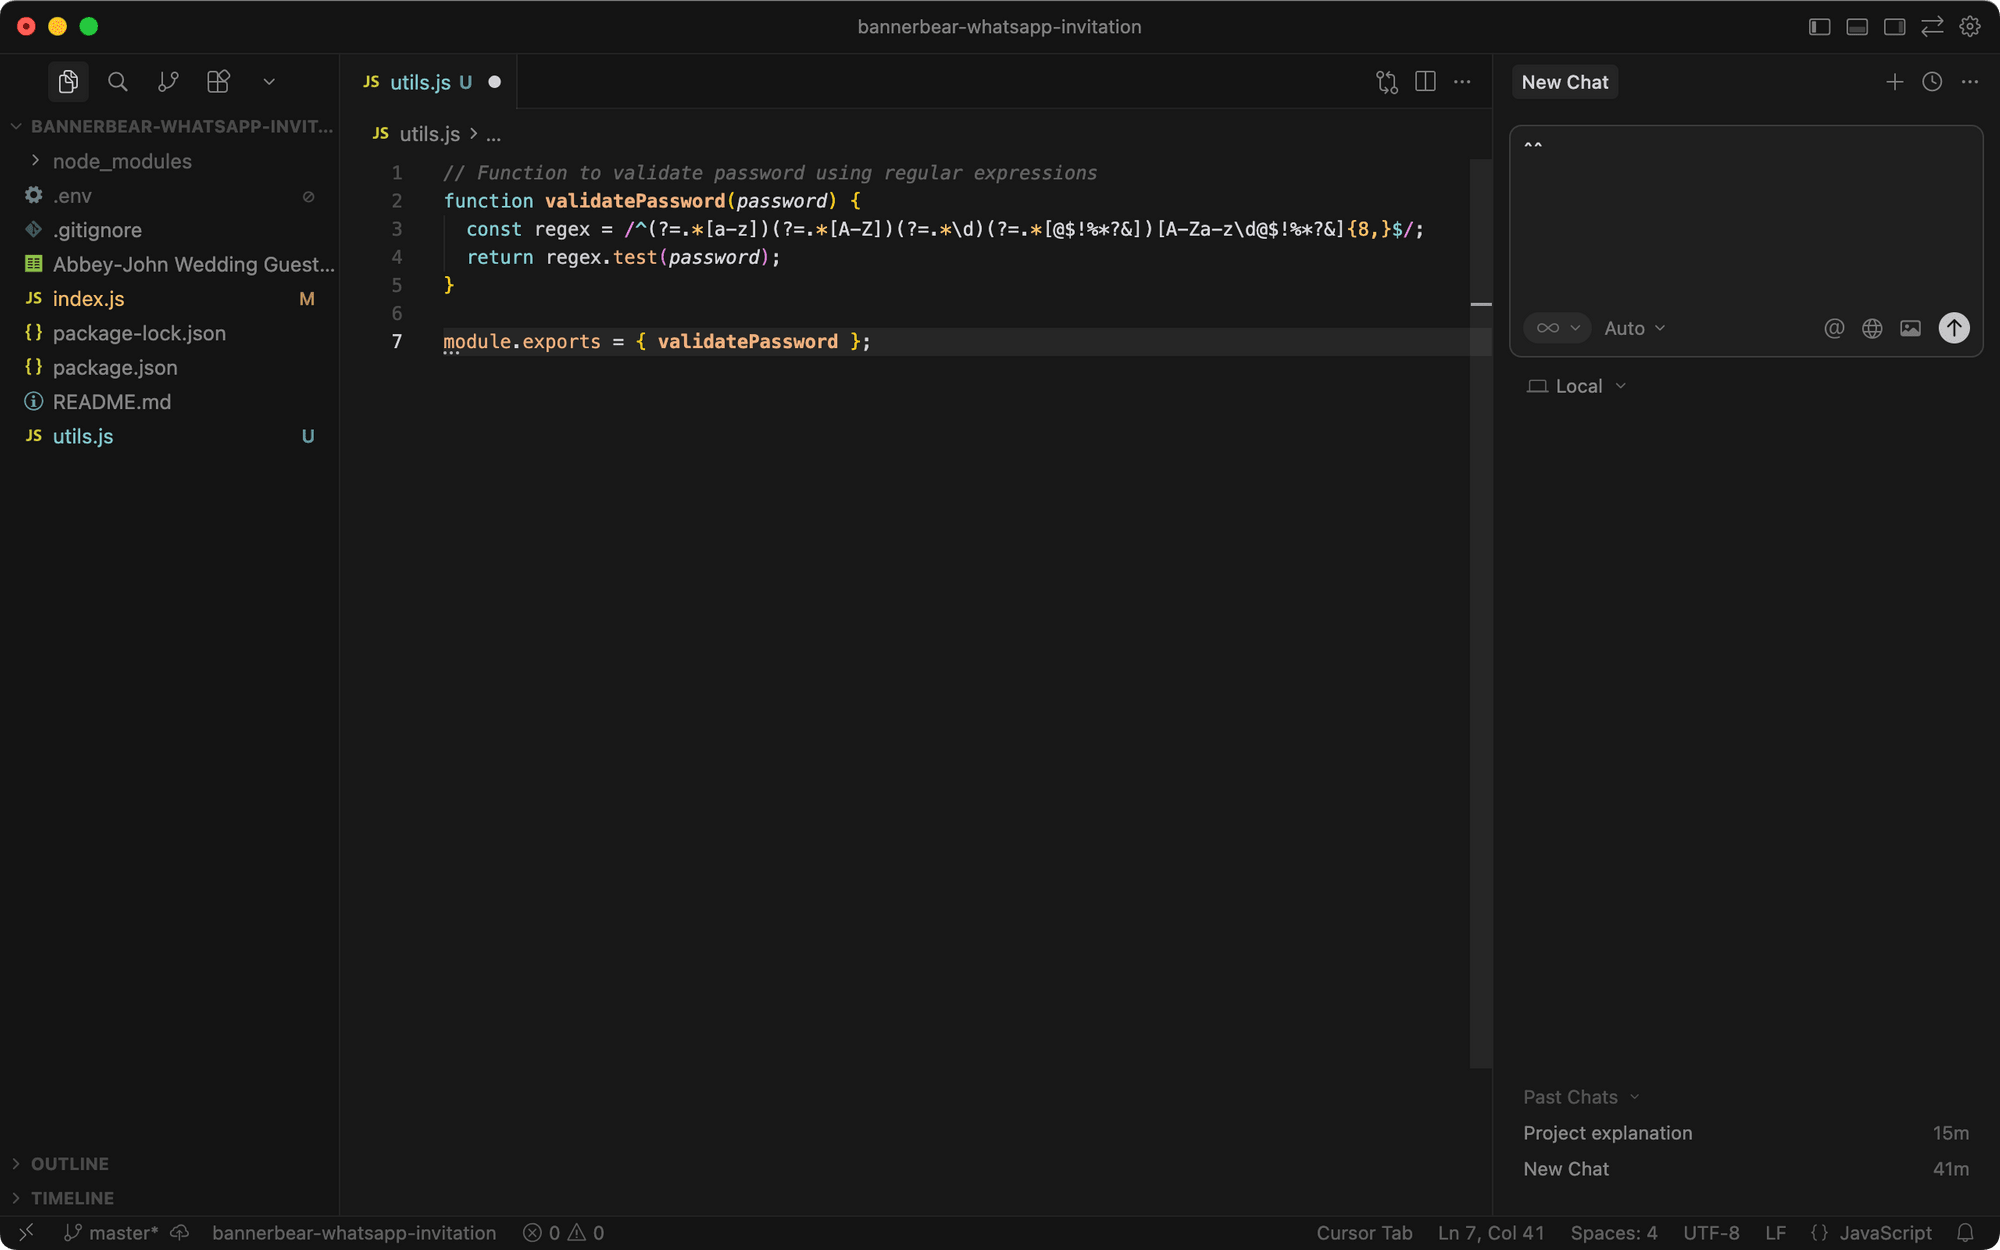Open the Extensions panel
Screen dimensions: 2000x1250
[218, 82]
